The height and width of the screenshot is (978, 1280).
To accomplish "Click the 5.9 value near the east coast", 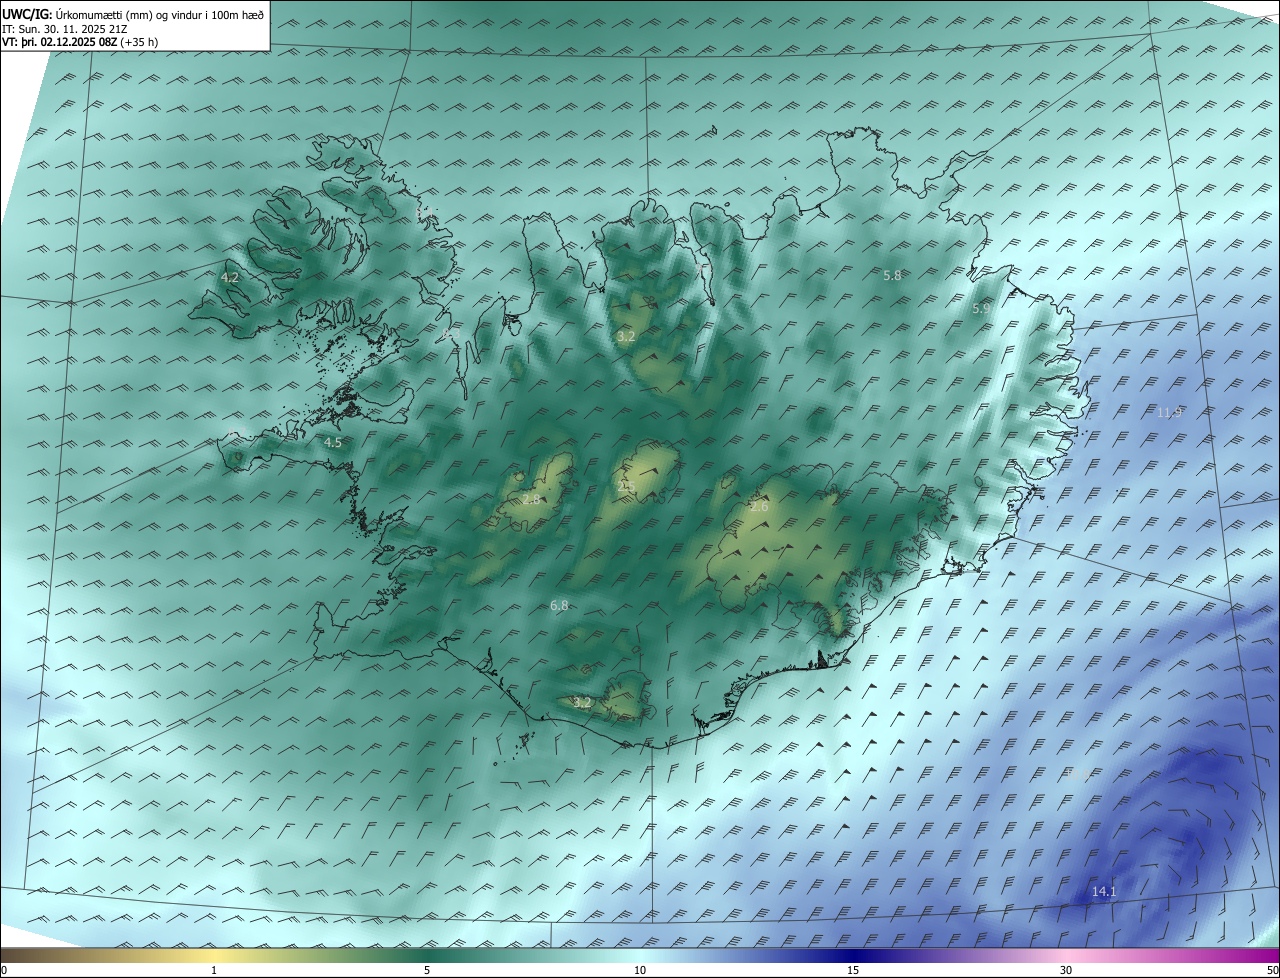I will [x=981, y=309].
